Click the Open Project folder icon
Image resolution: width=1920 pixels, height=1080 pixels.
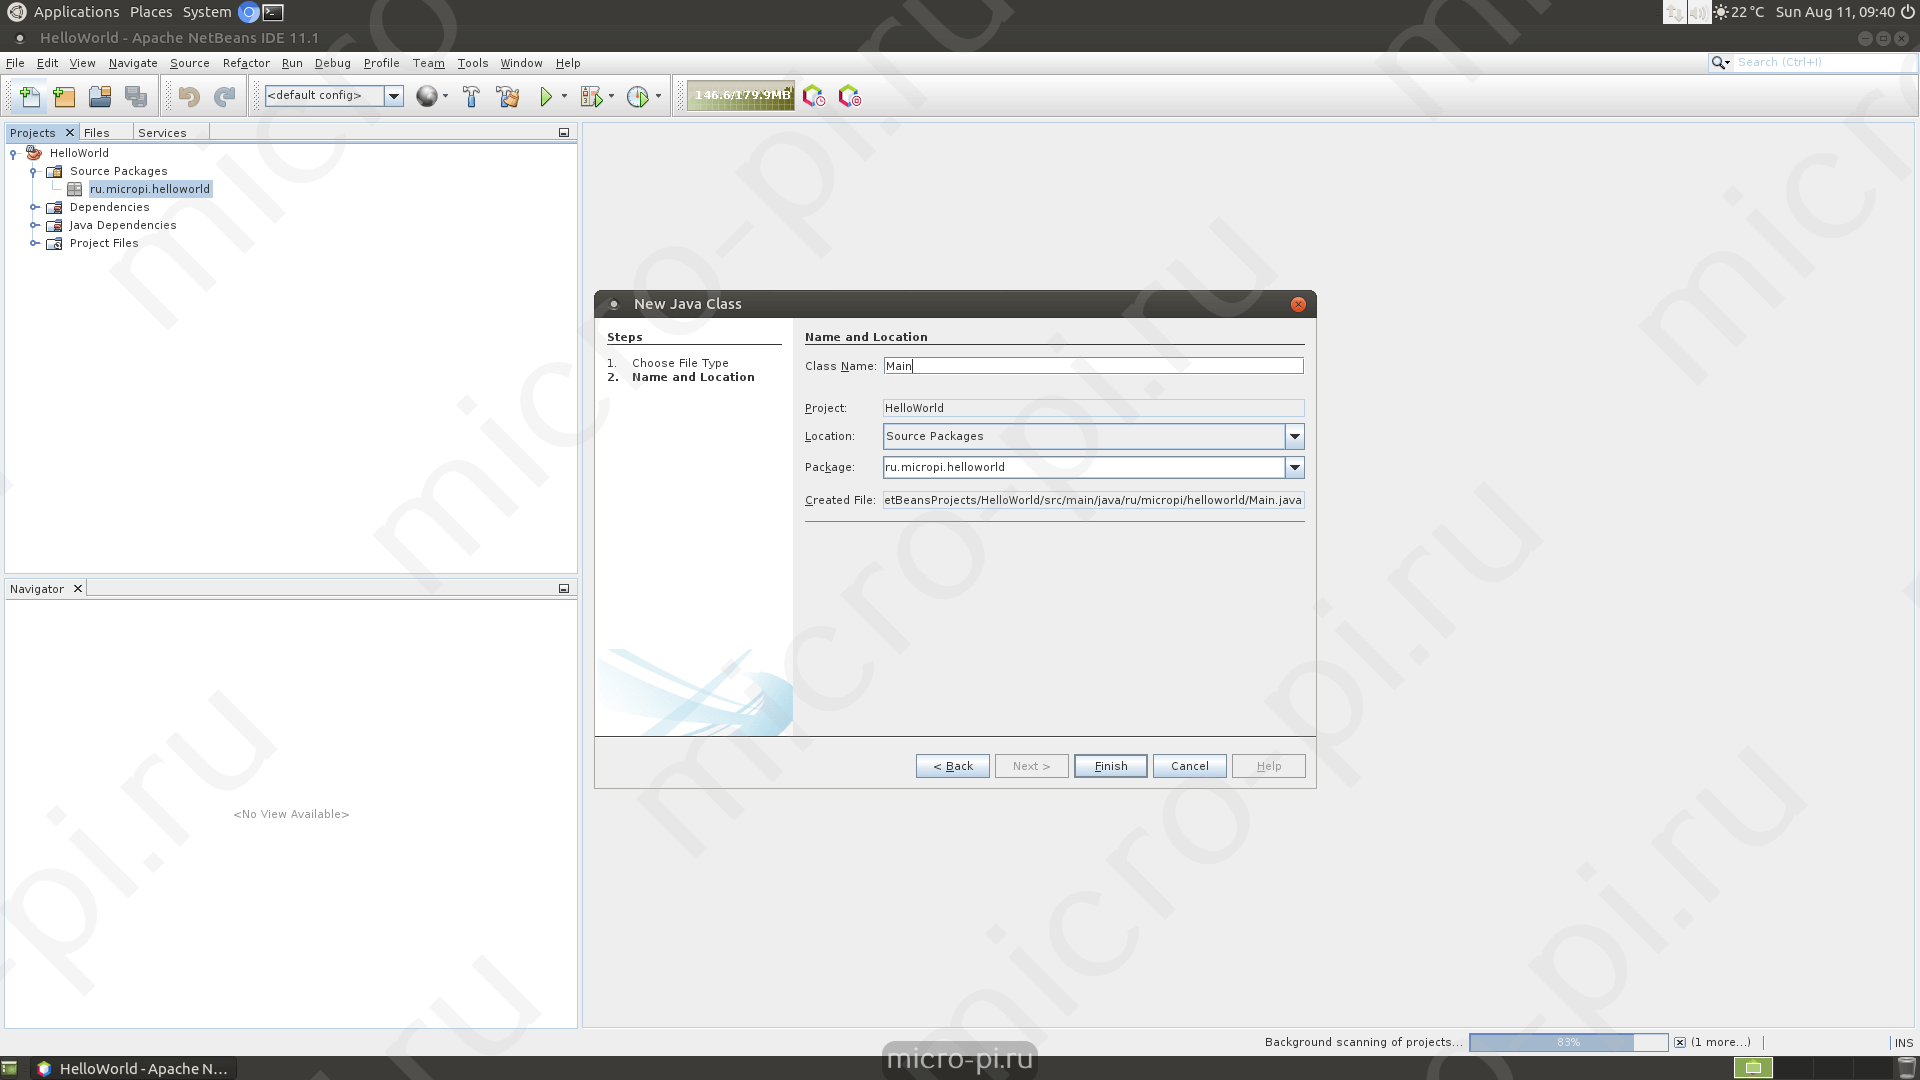click(x=100, y=97)
